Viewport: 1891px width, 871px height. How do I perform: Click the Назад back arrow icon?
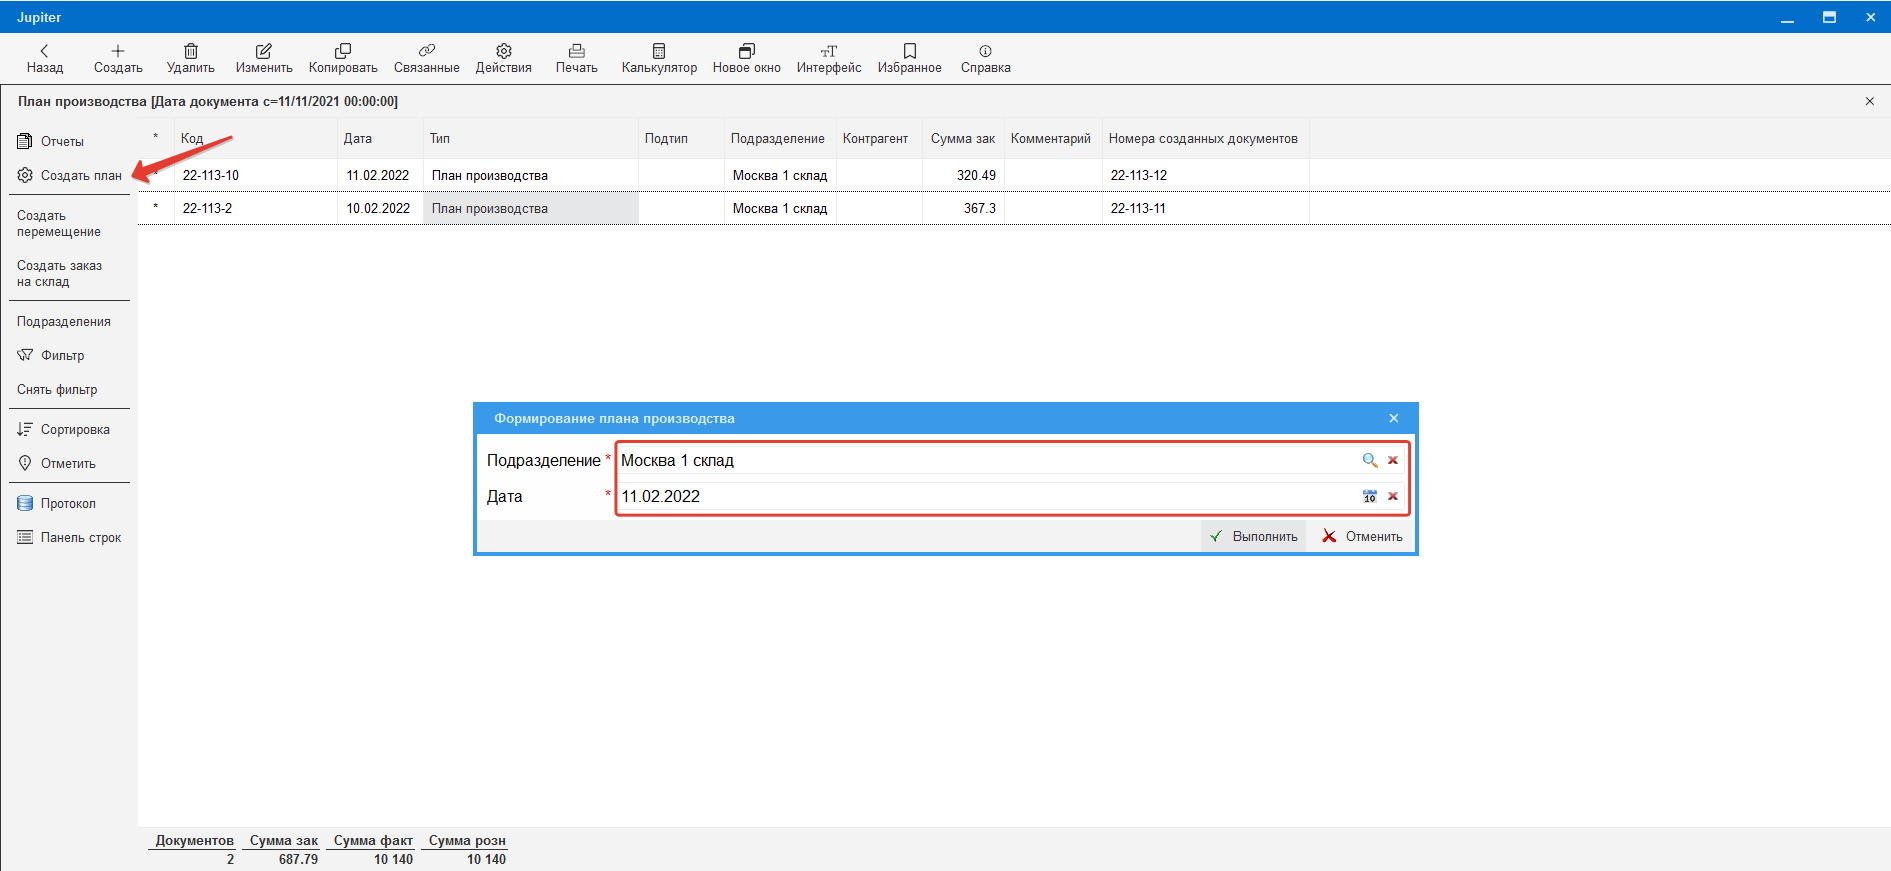[x=44, y=51]
